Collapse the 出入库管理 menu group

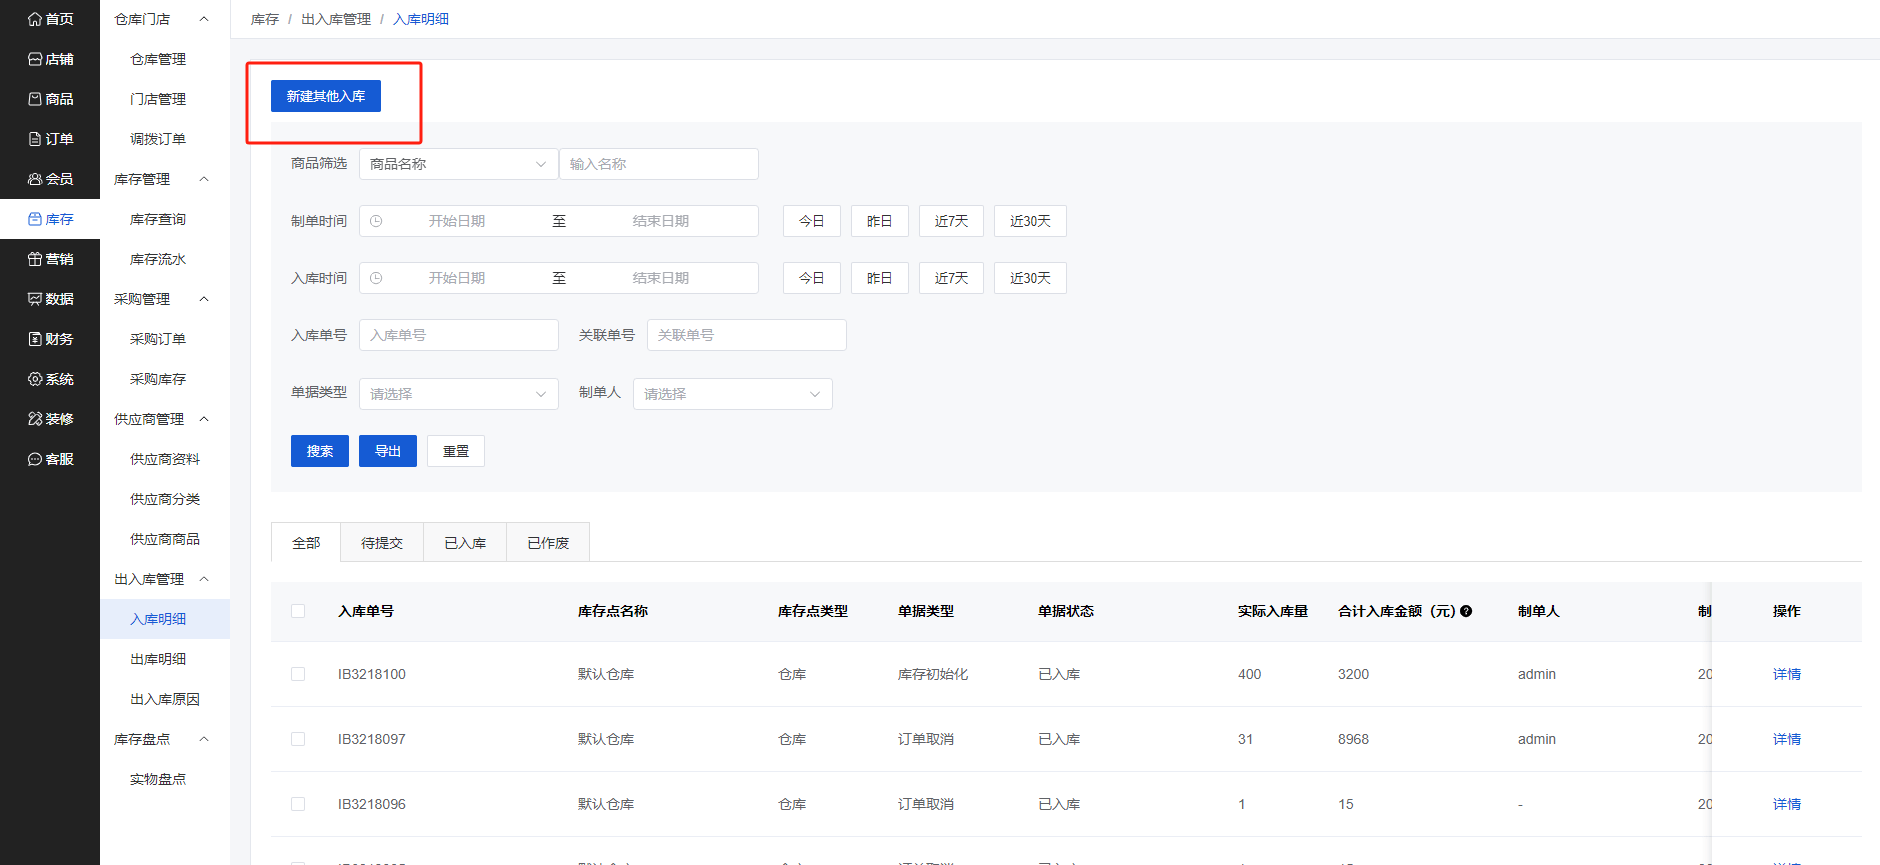pyautogui.click(x=204, y=579)
